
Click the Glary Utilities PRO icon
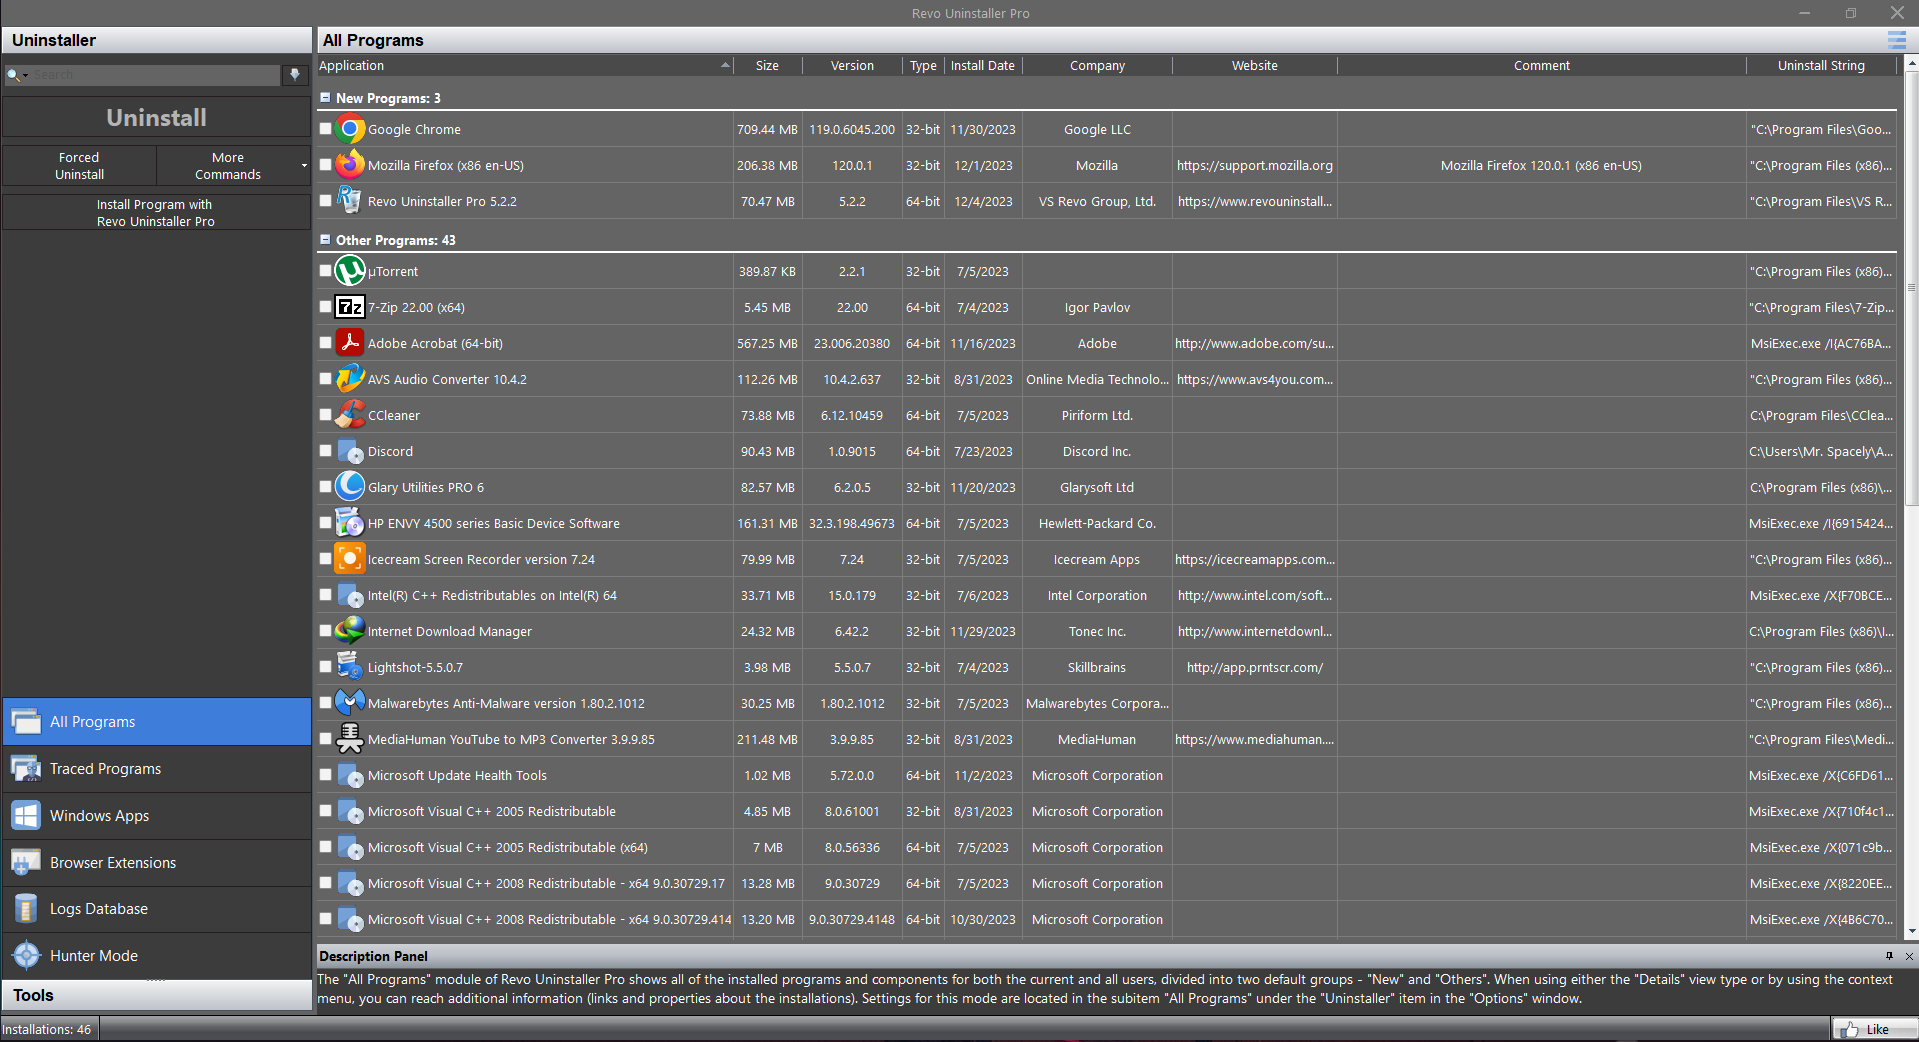click(x=350, y=487)
